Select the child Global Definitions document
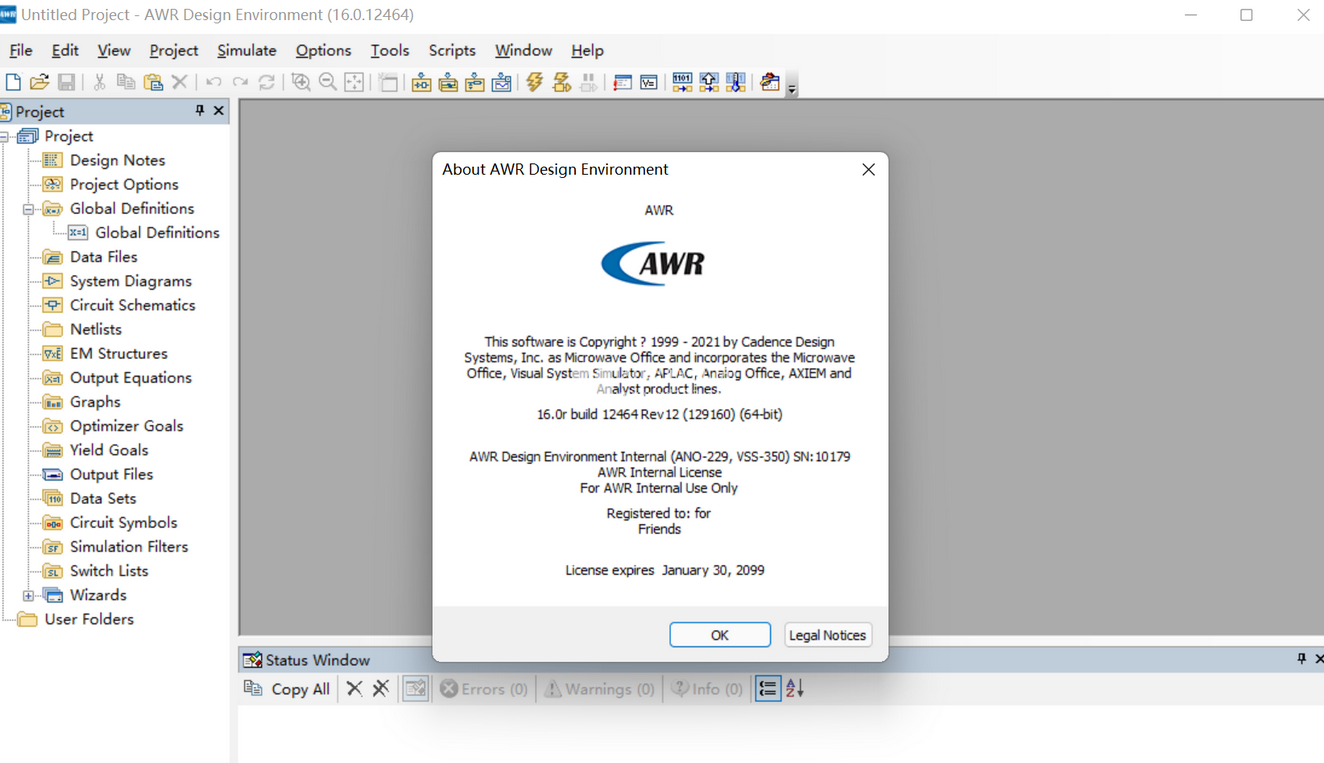This screenshot has width=1324, height=763. [157, 232]
